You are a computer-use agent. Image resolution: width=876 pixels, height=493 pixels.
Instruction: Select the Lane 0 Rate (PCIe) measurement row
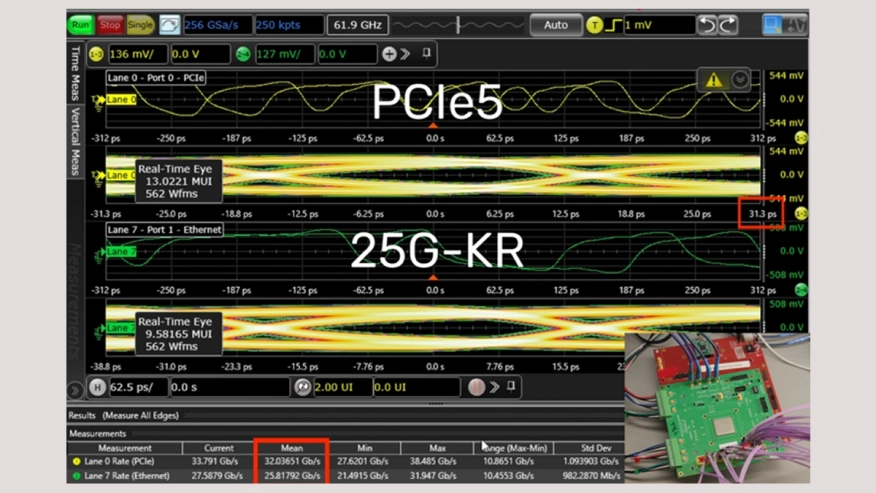pos(125,462)
